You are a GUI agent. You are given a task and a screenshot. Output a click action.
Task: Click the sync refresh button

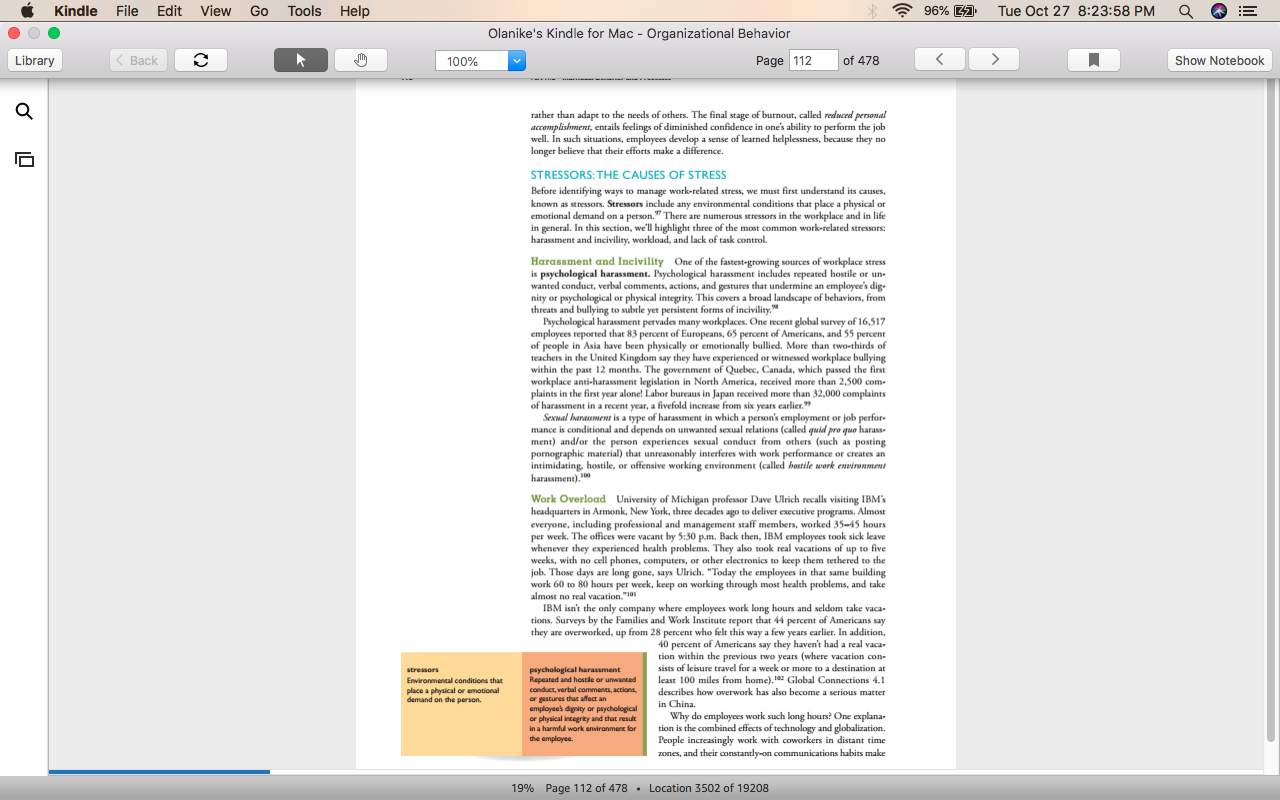pyautogui.click(x=201, y=60)
